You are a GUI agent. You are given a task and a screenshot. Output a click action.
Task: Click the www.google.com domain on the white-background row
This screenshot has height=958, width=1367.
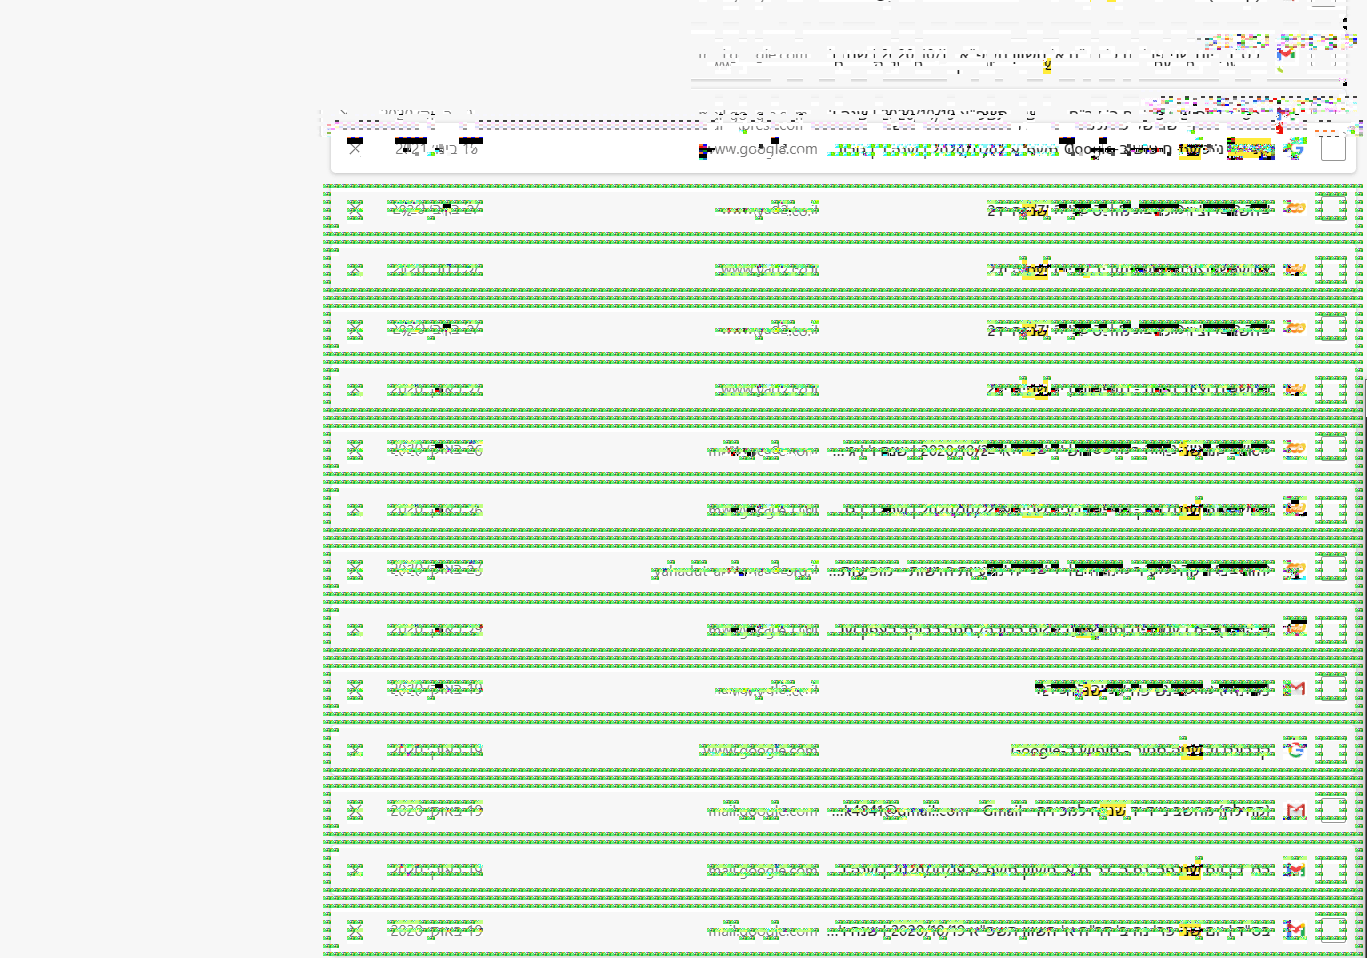tap(760, 149)
